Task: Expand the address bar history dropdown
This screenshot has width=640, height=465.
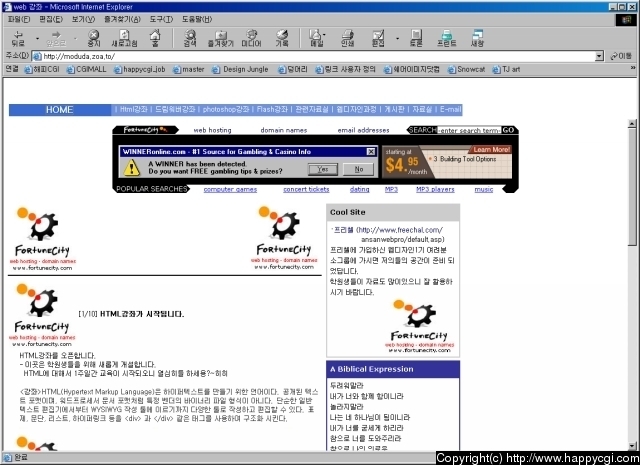Action: (599, 56)
